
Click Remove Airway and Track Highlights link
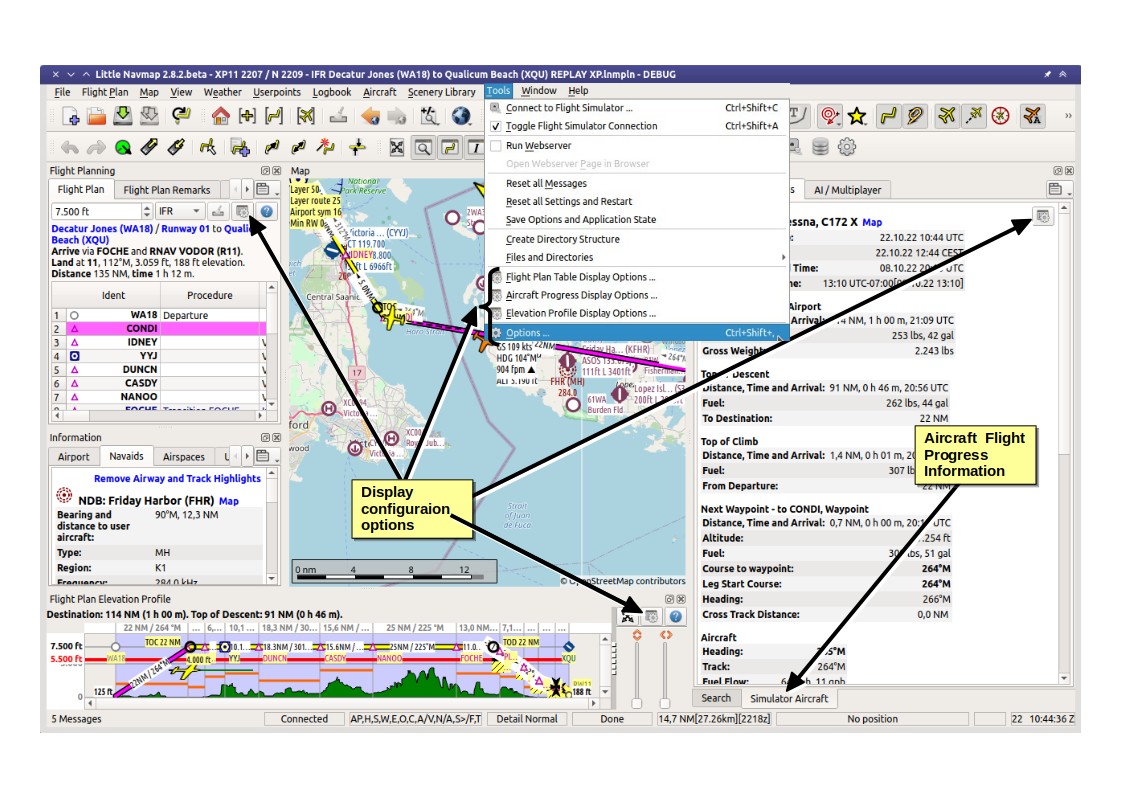tap(177, 478)
